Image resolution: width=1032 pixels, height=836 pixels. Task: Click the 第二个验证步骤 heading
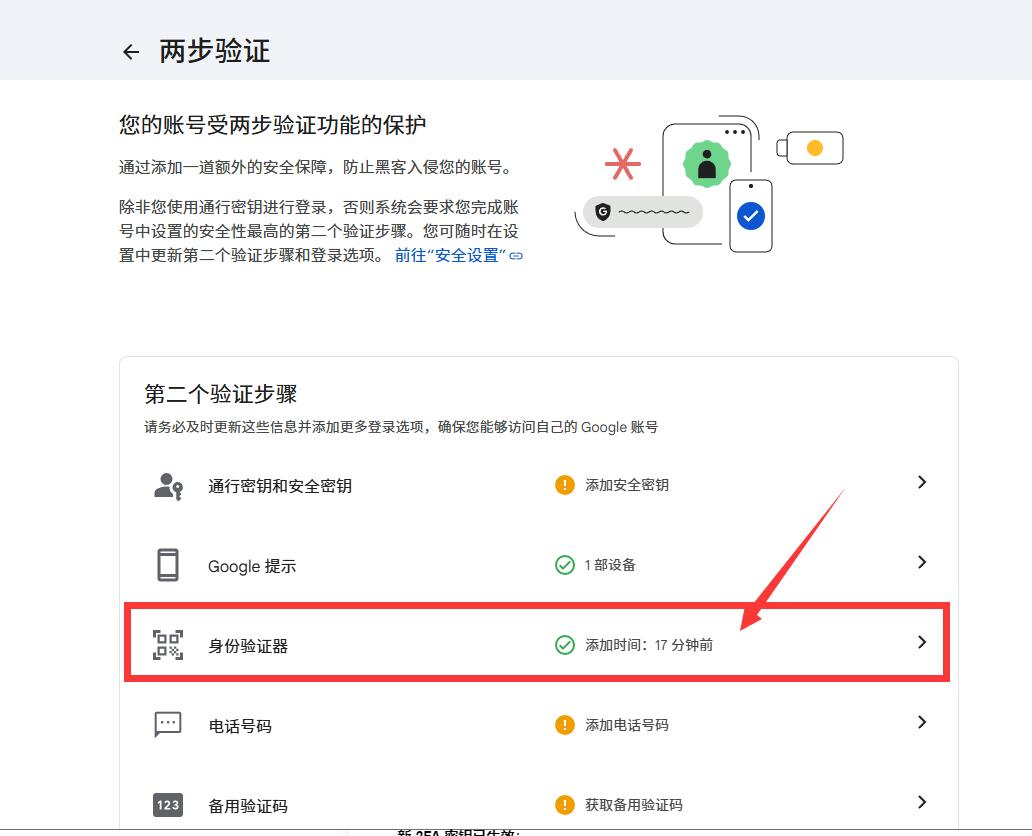[220, 394]
